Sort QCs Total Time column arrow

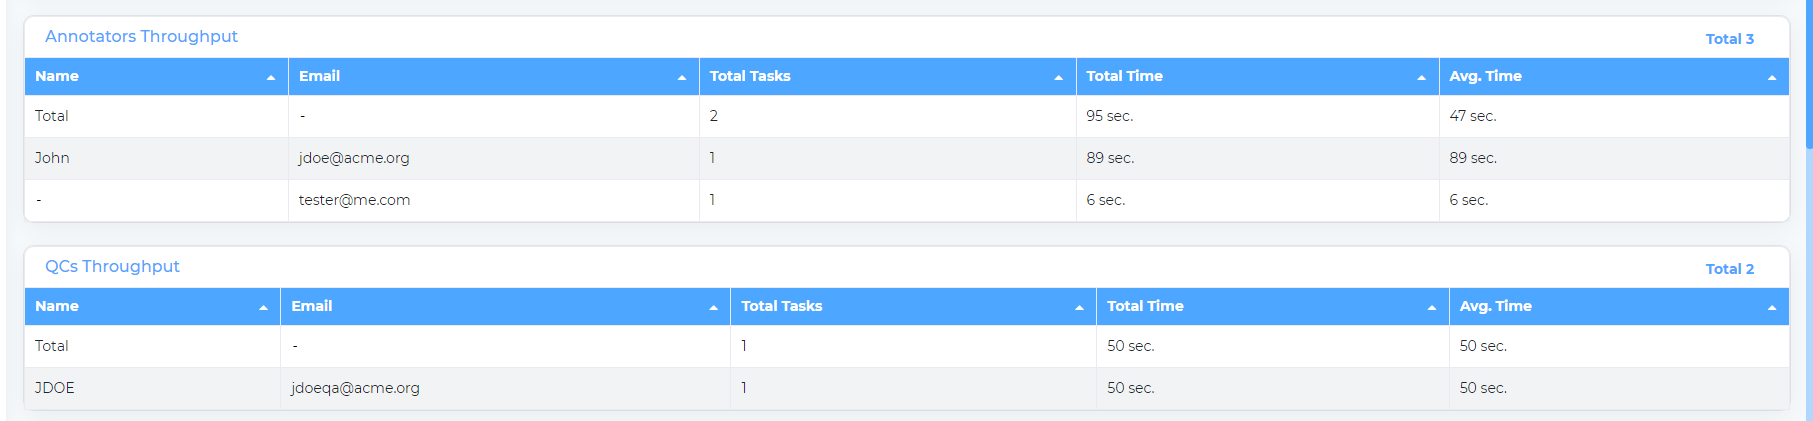pos(1432,307)
